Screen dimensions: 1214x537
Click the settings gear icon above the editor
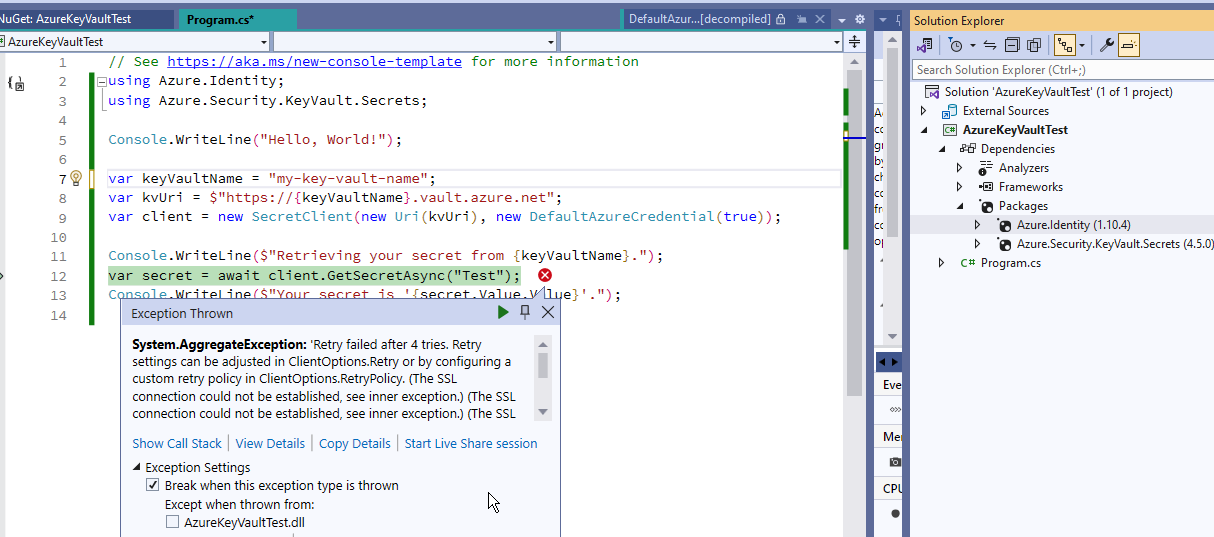pos(859,19)
